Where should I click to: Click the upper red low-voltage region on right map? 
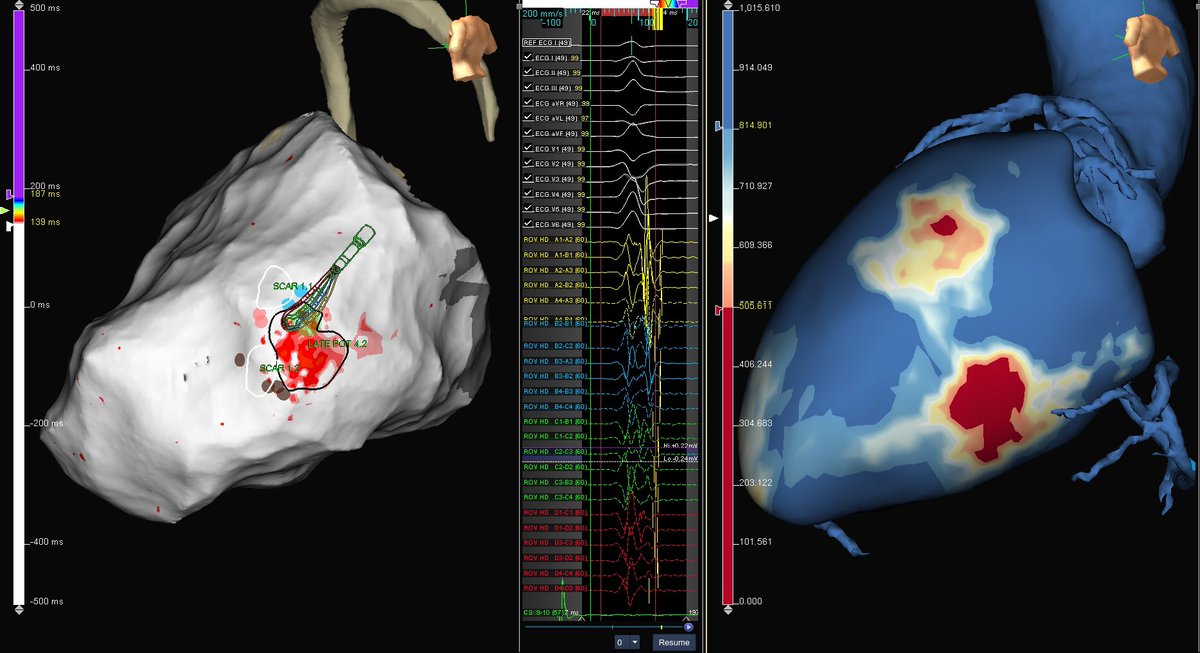944,228
